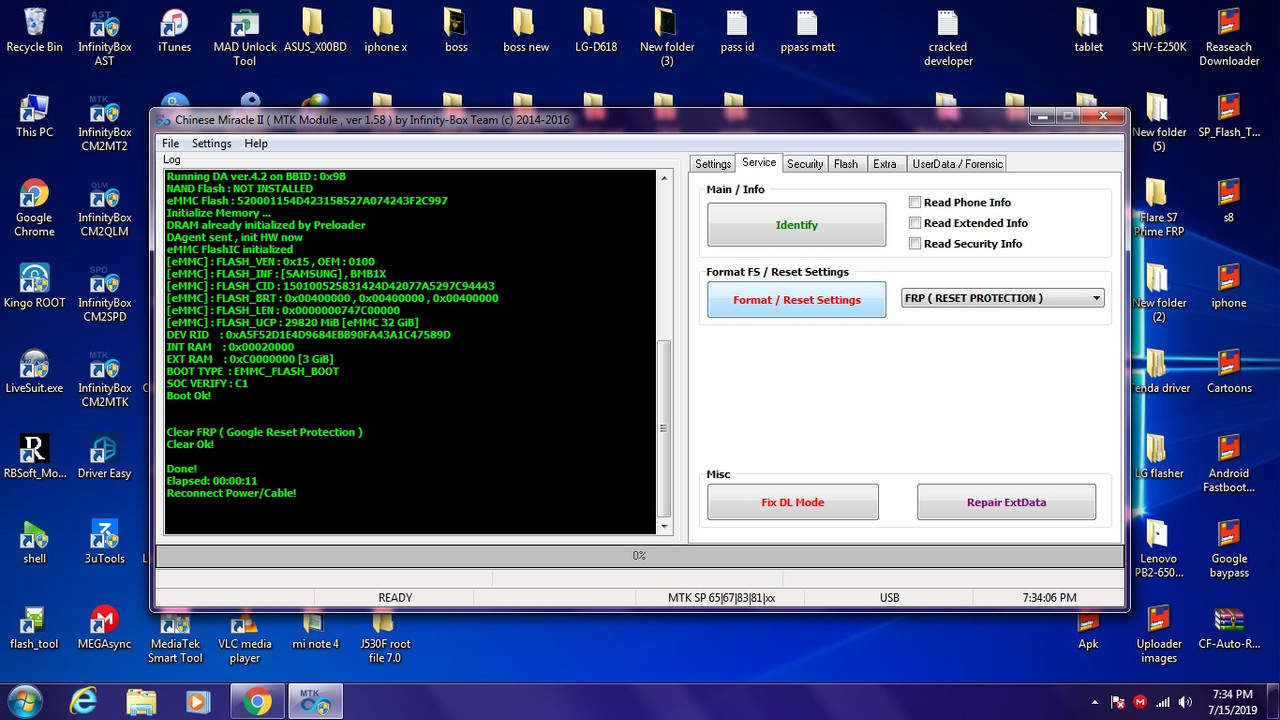Click the Format / Reset Settings button
This screenshot has height=720, width=1280.
pos(796,300)
